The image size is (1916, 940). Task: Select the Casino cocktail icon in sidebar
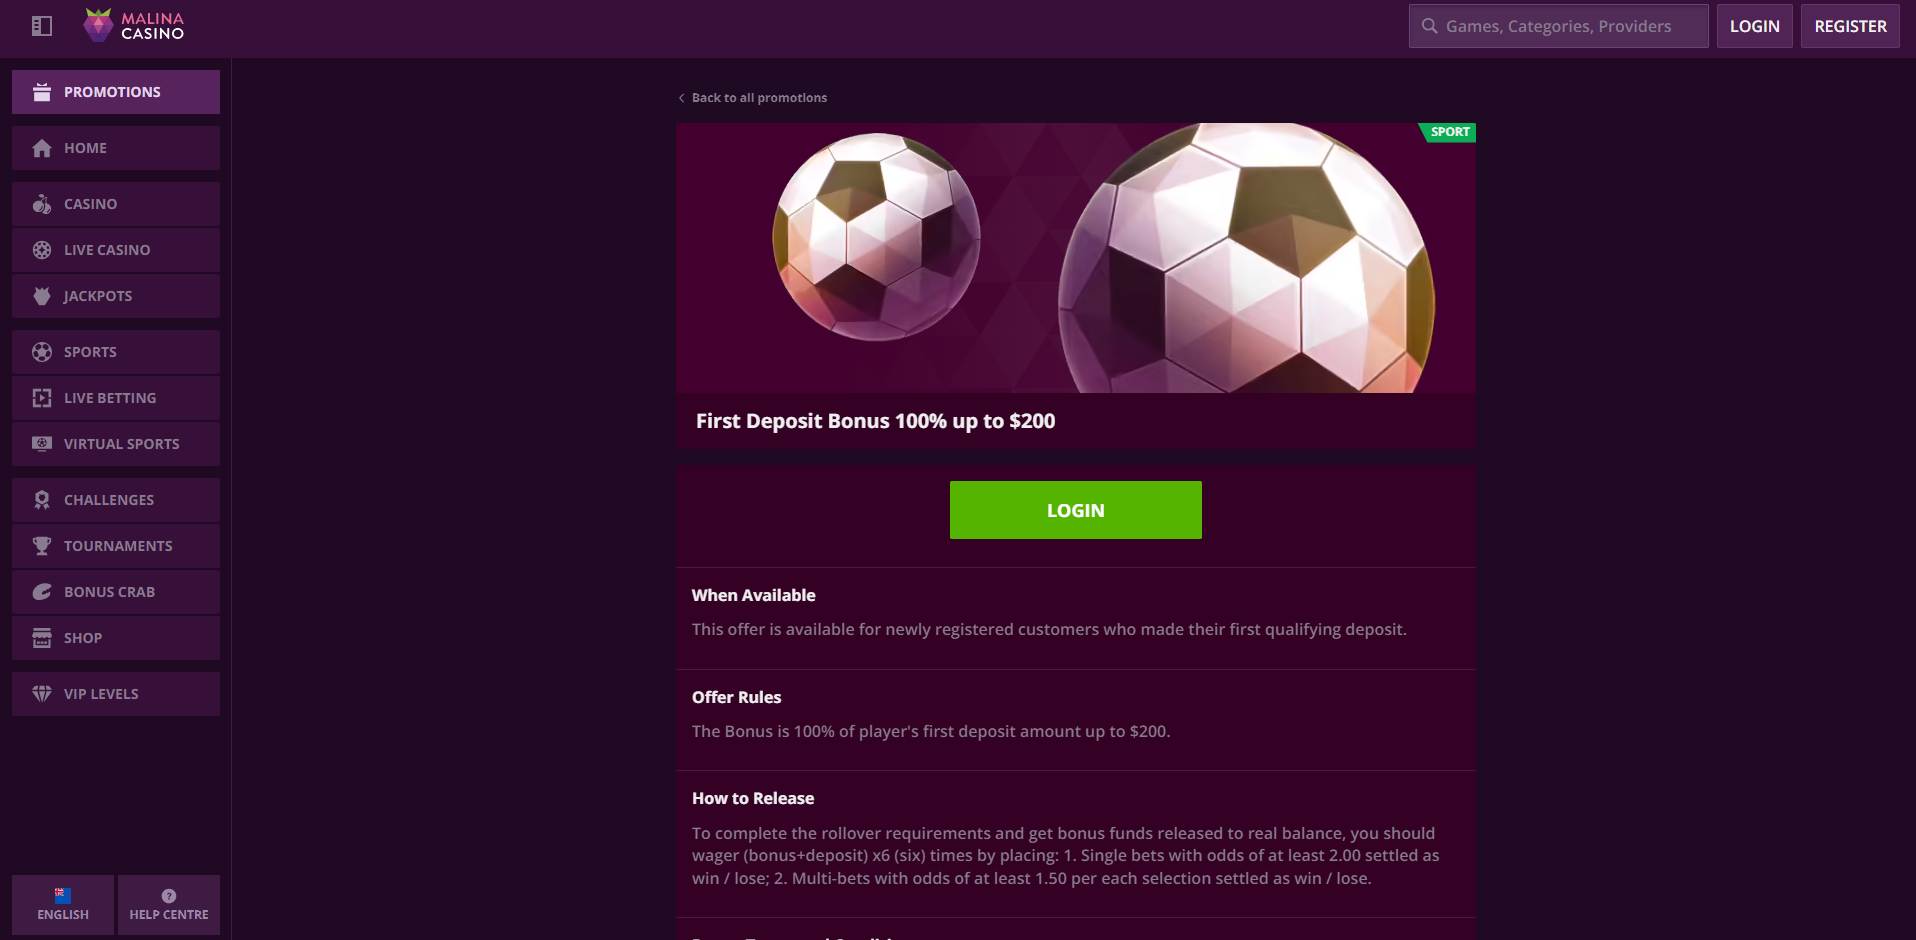41,204
